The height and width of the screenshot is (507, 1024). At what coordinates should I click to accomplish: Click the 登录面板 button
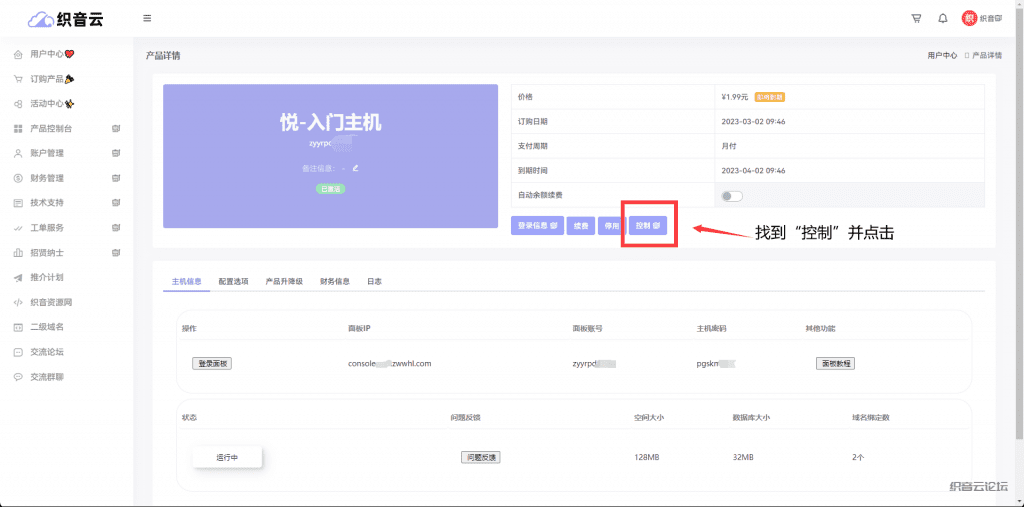click(212, 363)
